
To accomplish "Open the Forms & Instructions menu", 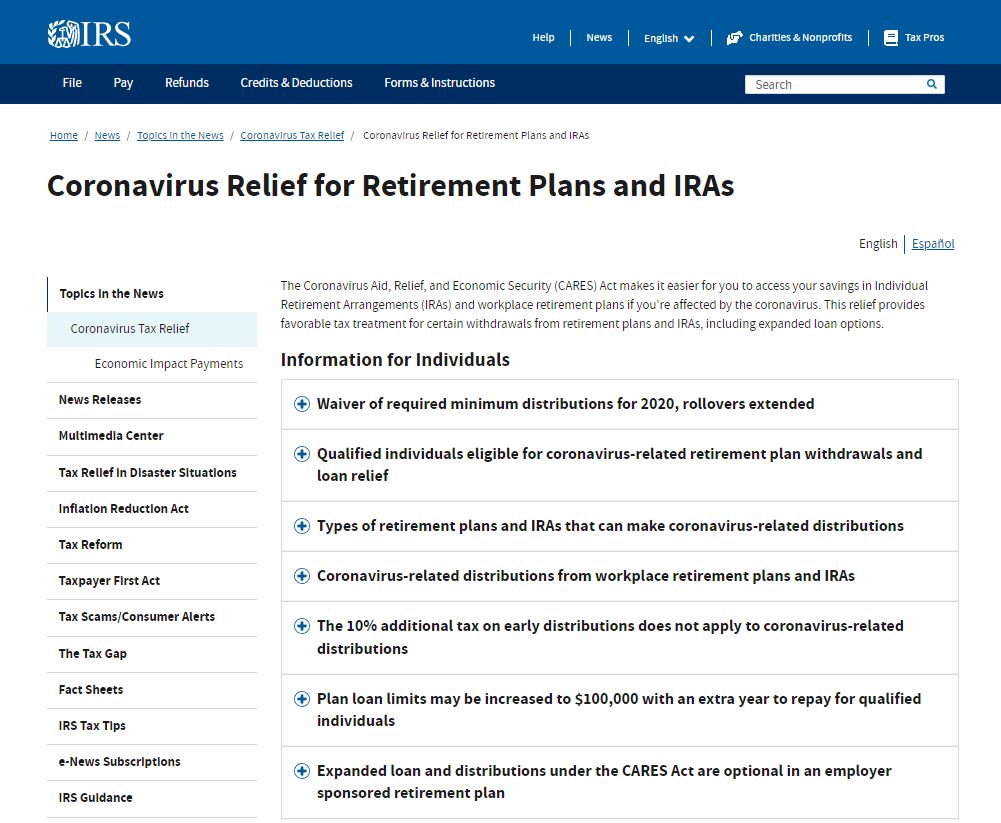I will (439, 83).
